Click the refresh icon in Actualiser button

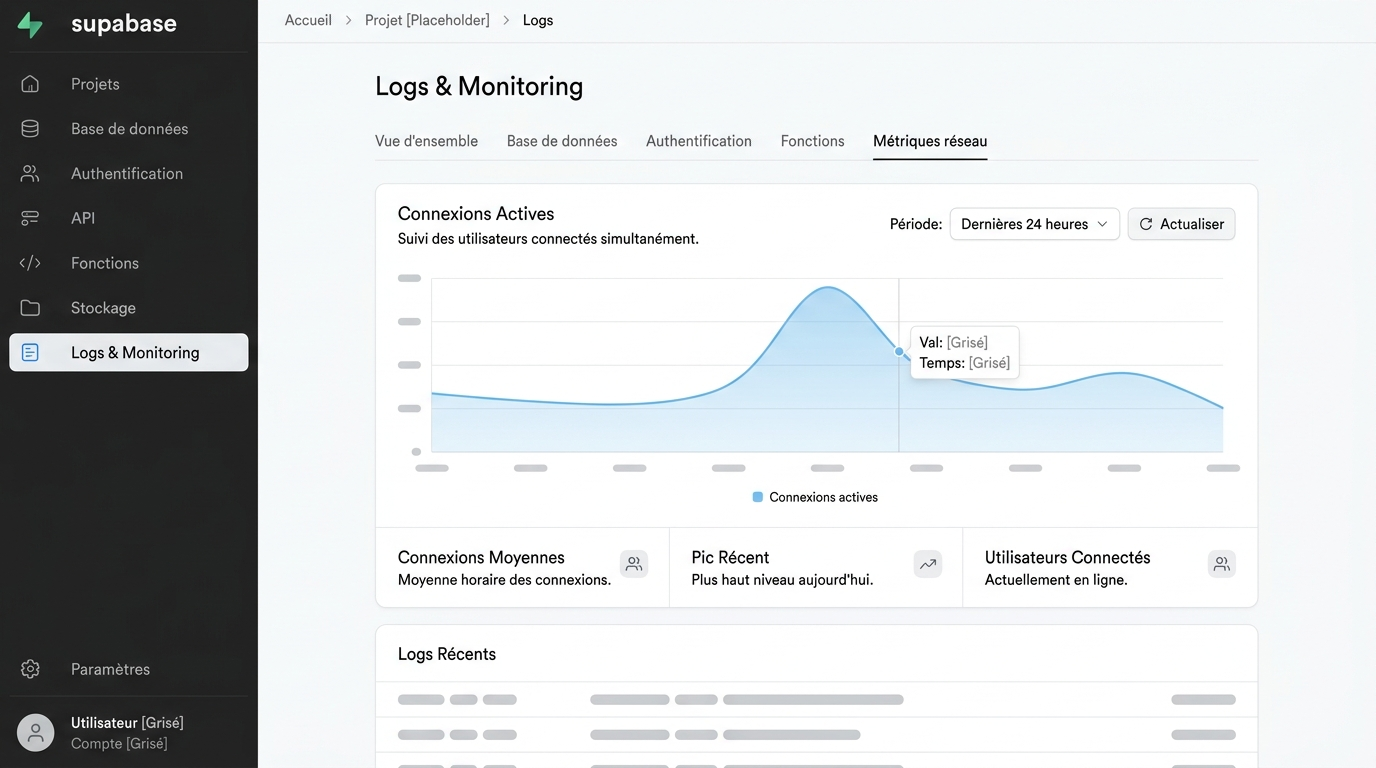point(1146,224)
